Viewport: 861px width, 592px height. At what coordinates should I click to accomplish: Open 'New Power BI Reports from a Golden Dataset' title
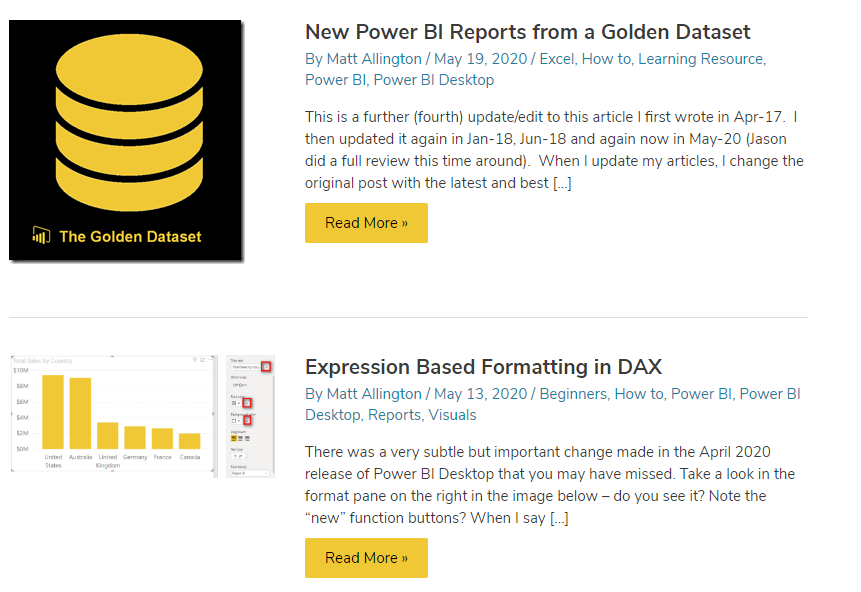527,32
